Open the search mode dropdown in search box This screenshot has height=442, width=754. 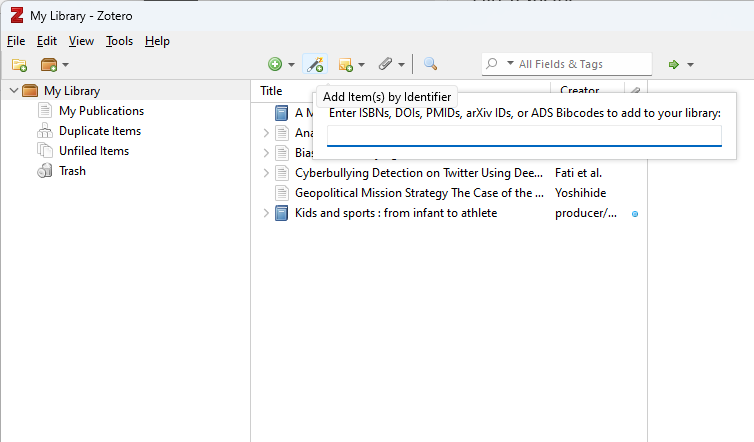click(500, 64)
